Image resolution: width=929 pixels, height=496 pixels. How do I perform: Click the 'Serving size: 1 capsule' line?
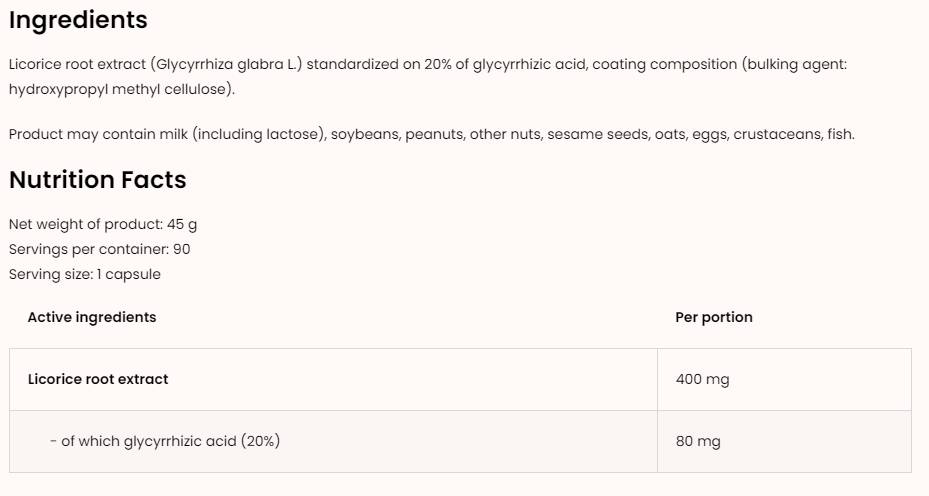[84, 274]
